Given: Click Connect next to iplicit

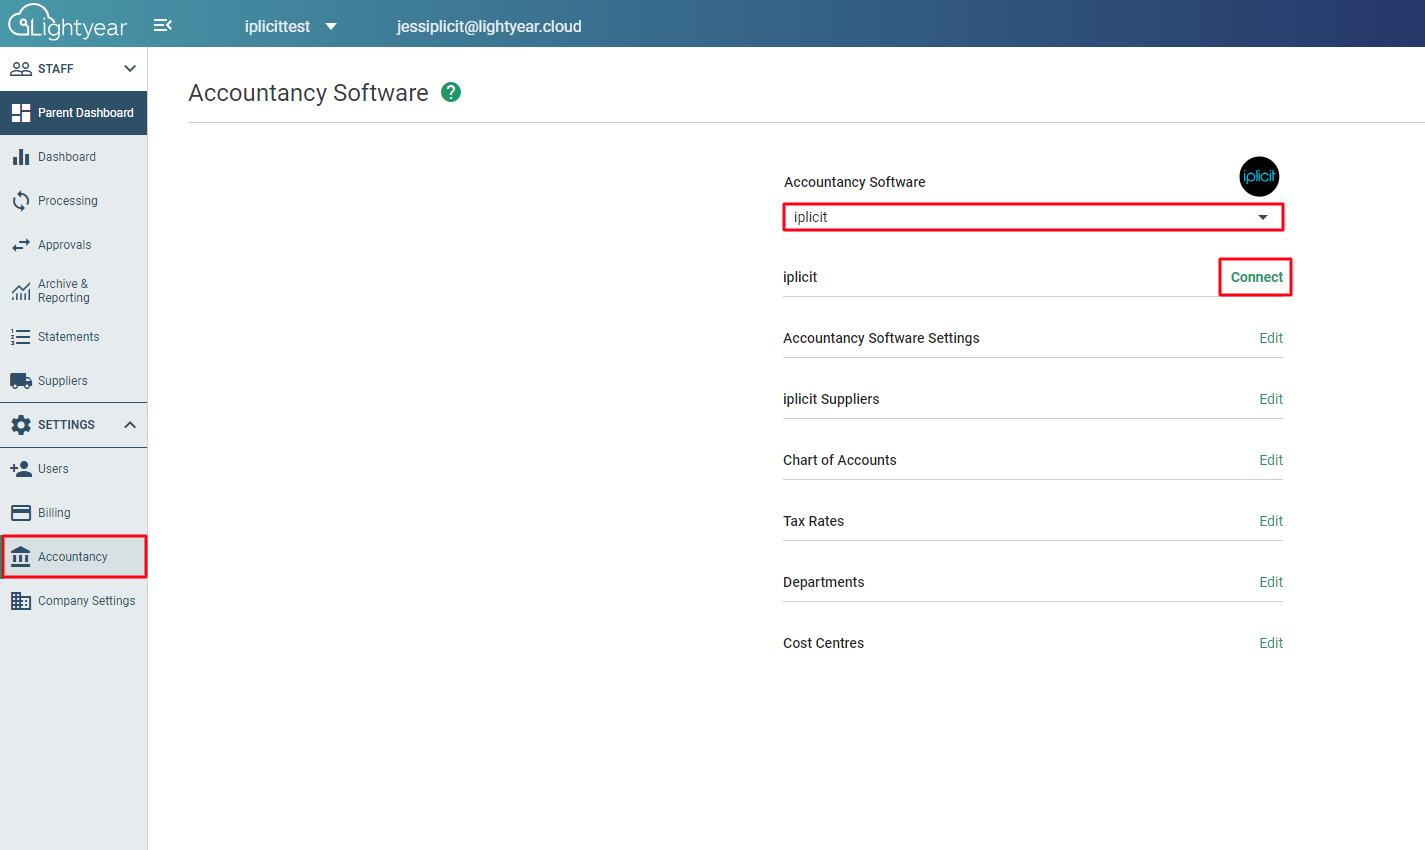Looking at the screenshot, I should point(1256,277).
